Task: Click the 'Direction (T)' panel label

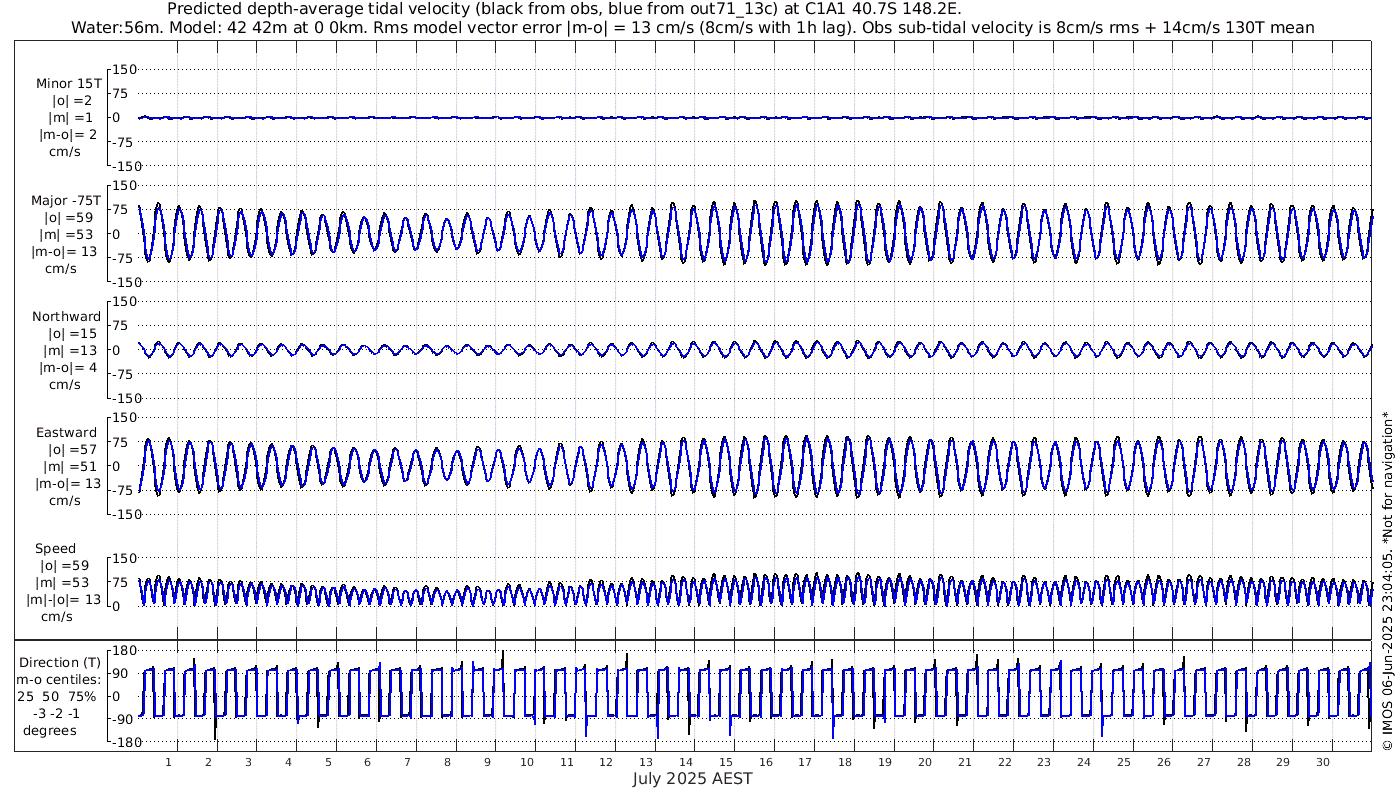Action: click(60, 662)
